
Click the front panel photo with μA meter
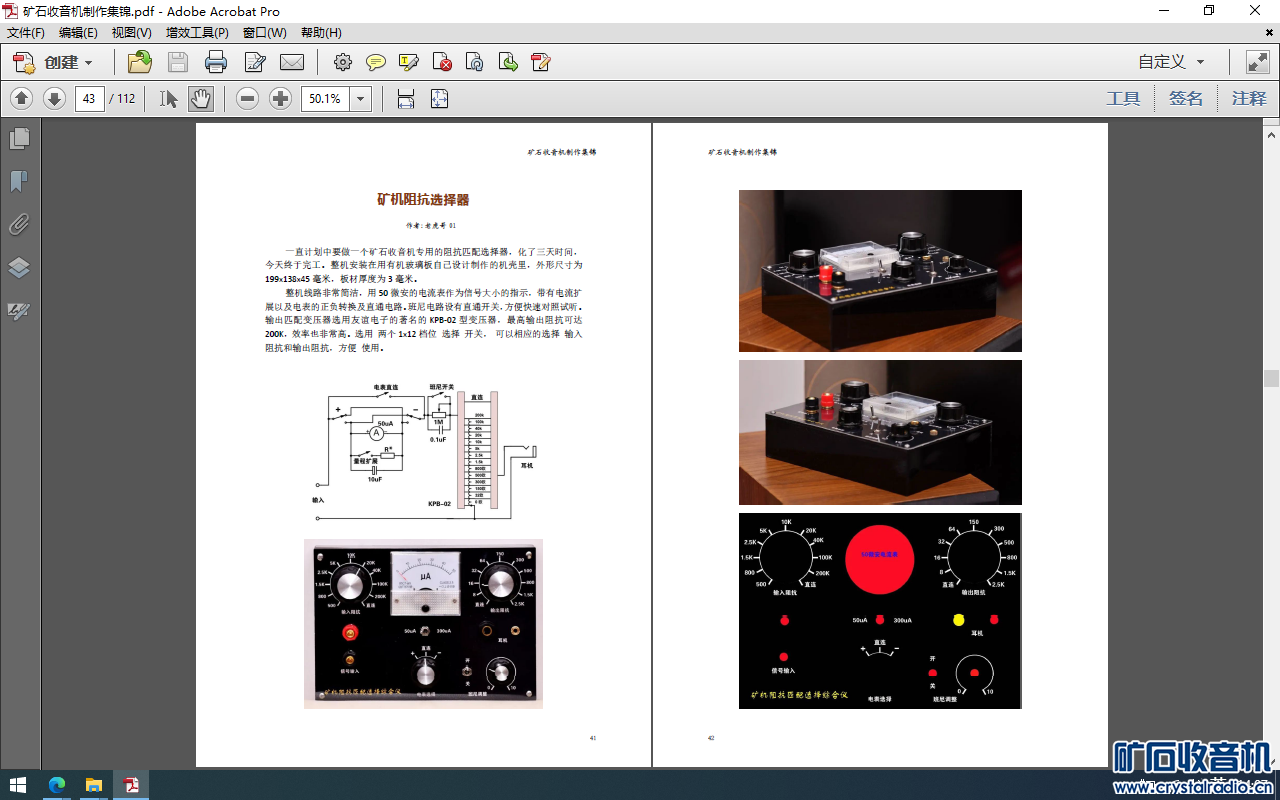click(423, 624)
